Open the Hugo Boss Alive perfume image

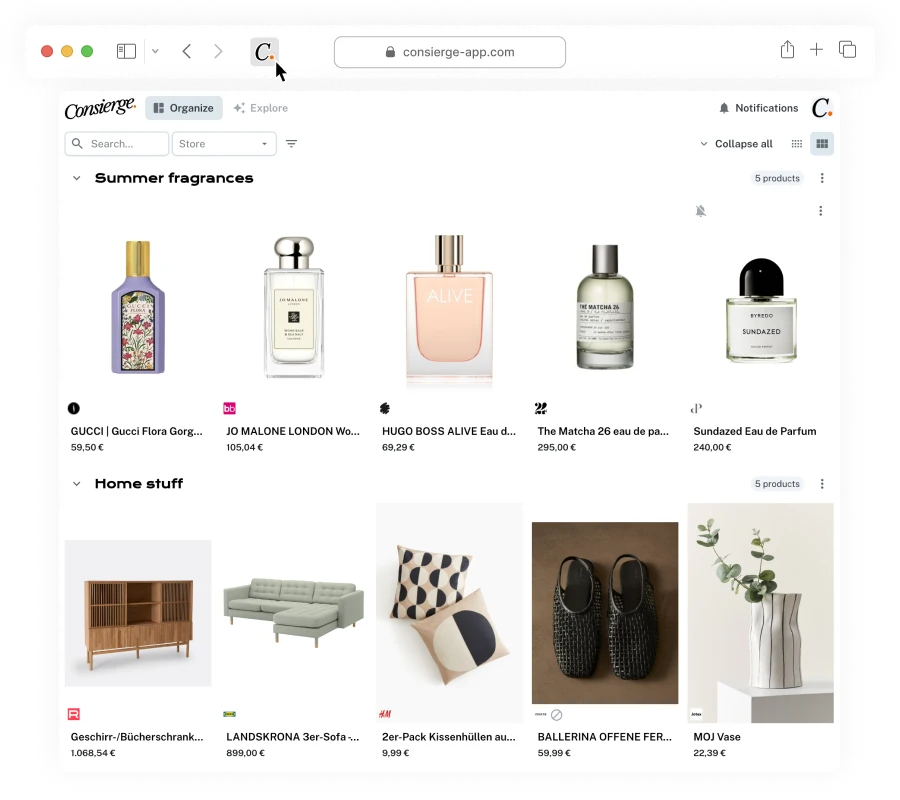(x=449, y=310)
